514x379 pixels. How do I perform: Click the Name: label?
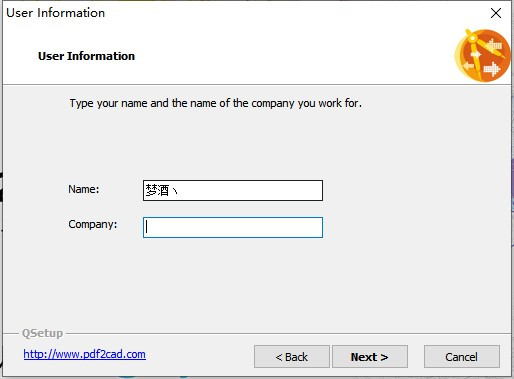pyautogui.click(x=84, y=189)
